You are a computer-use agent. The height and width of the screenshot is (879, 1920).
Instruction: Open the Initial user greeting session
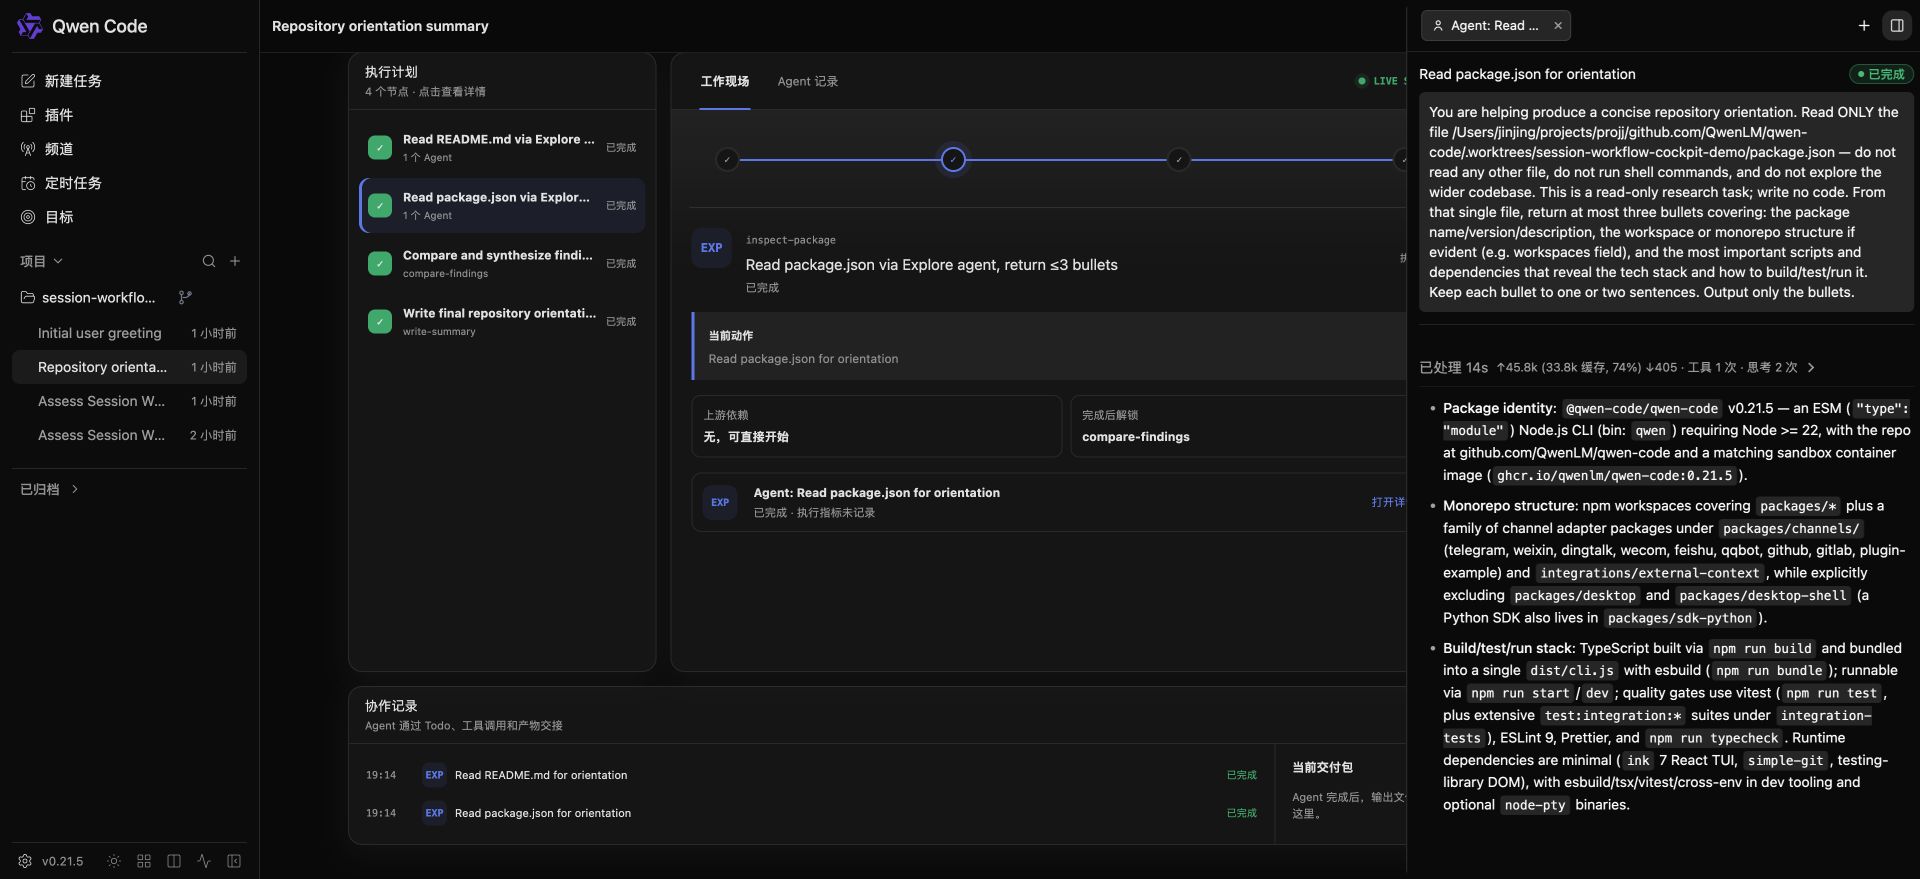pos(129,333)
